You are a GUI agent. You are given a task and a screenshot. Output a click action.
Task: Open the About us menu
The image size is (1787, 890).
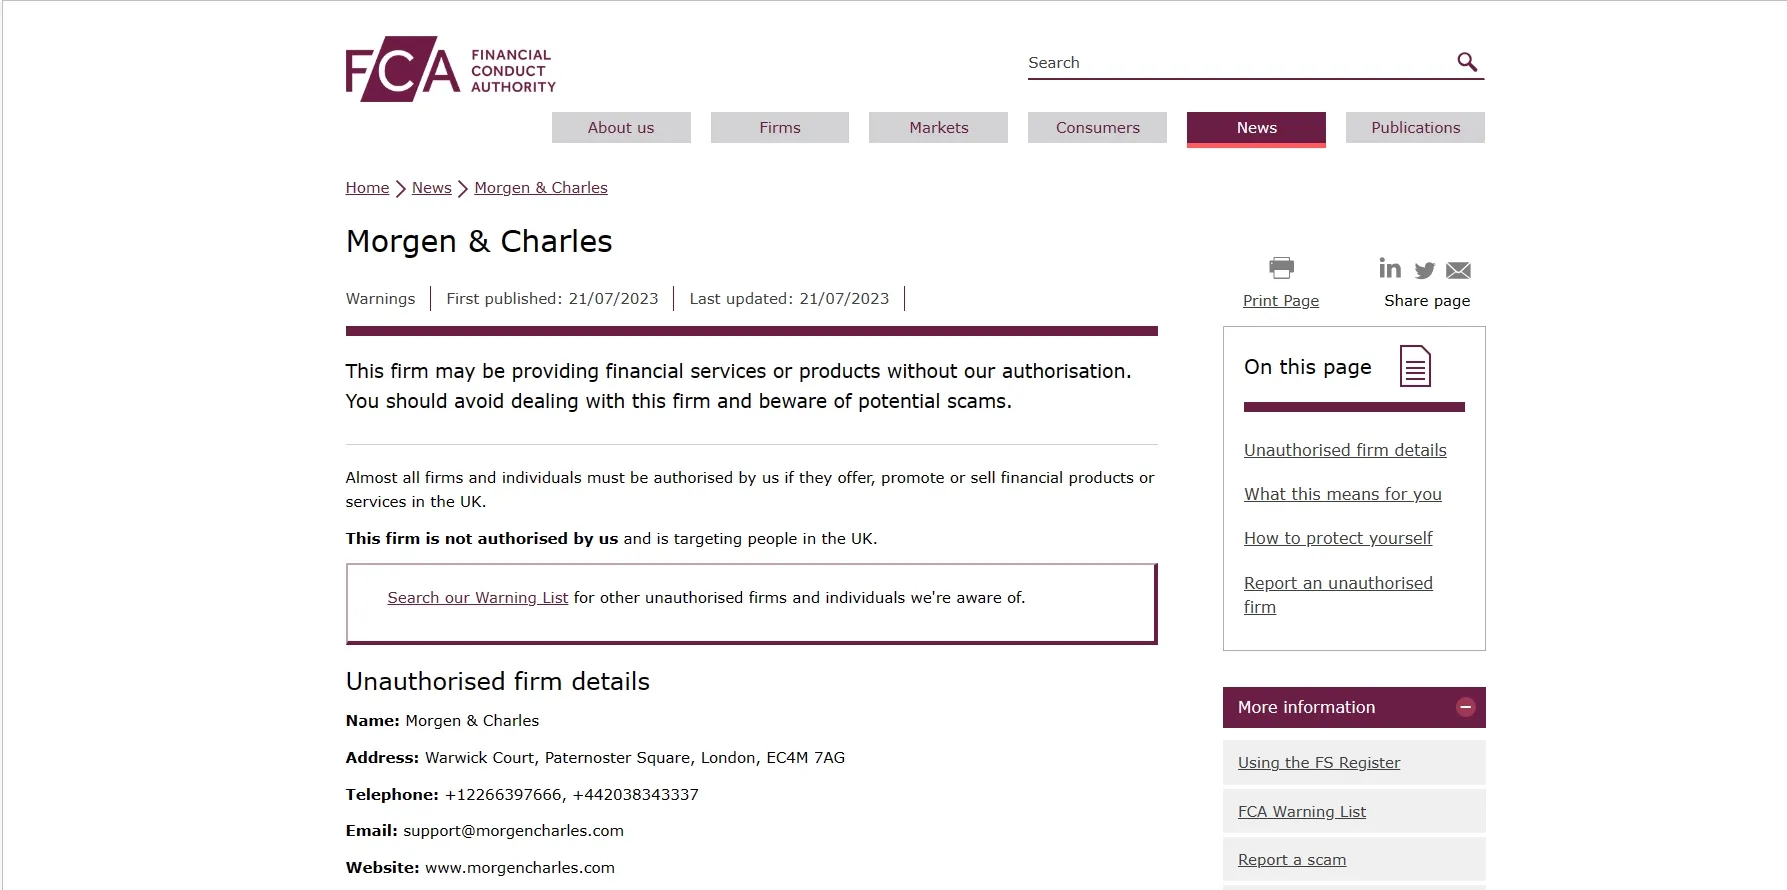click(621, 127)
